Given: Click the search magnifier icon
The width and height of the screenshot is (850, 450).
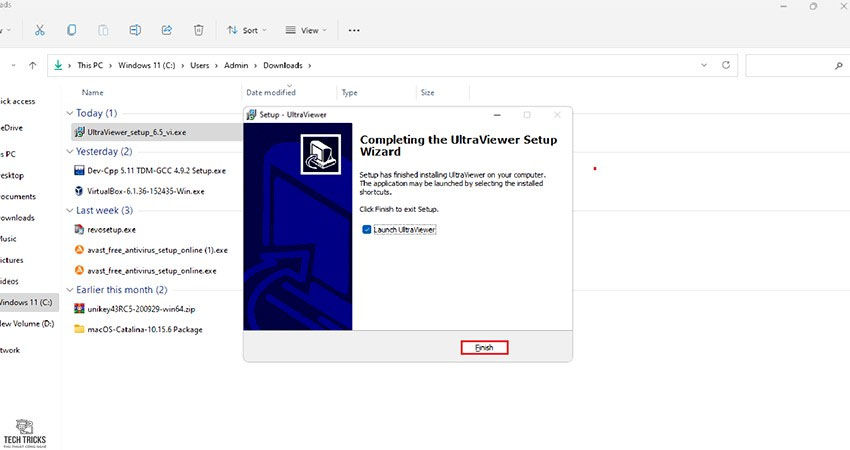Looking at the screenshot, I should [839, 66].
